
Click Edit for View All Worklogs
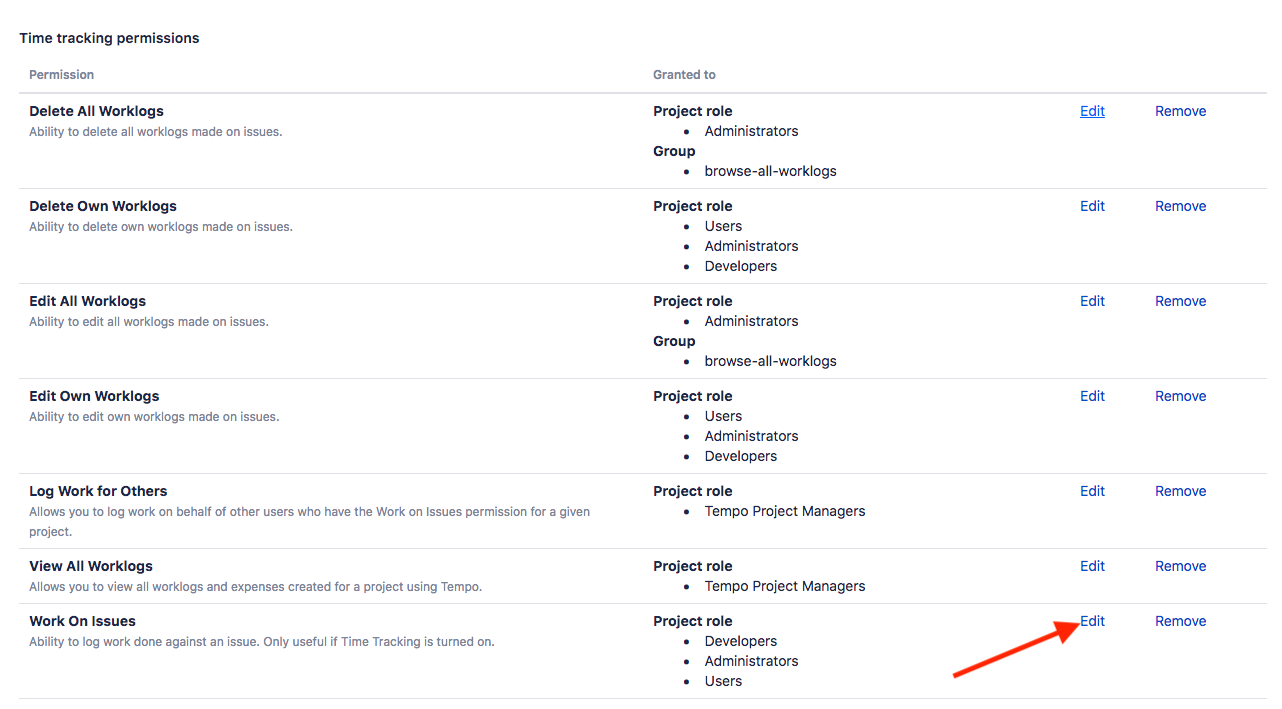[x=1092, y=566]
